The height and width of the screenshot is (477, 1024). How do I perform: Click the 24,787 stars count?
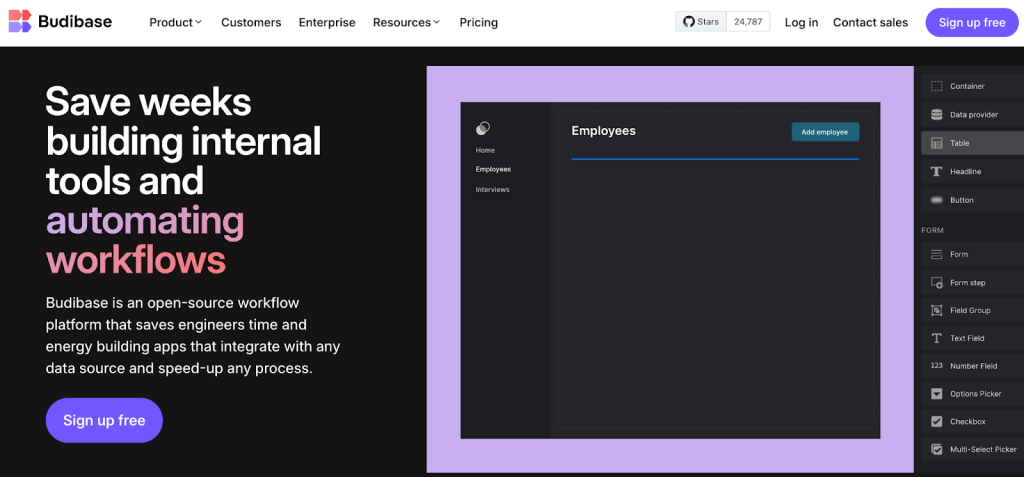[748, 22]
